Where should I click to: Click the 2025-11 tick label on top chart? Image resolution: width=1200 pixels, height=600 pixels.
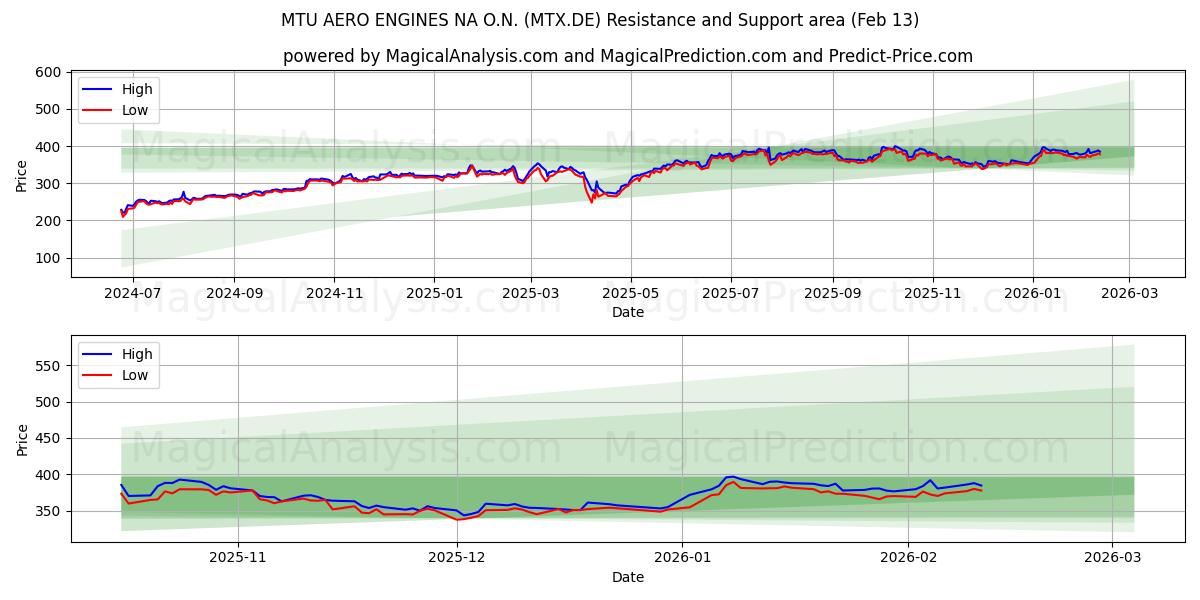pyautogui.click(x=933, y=295)
